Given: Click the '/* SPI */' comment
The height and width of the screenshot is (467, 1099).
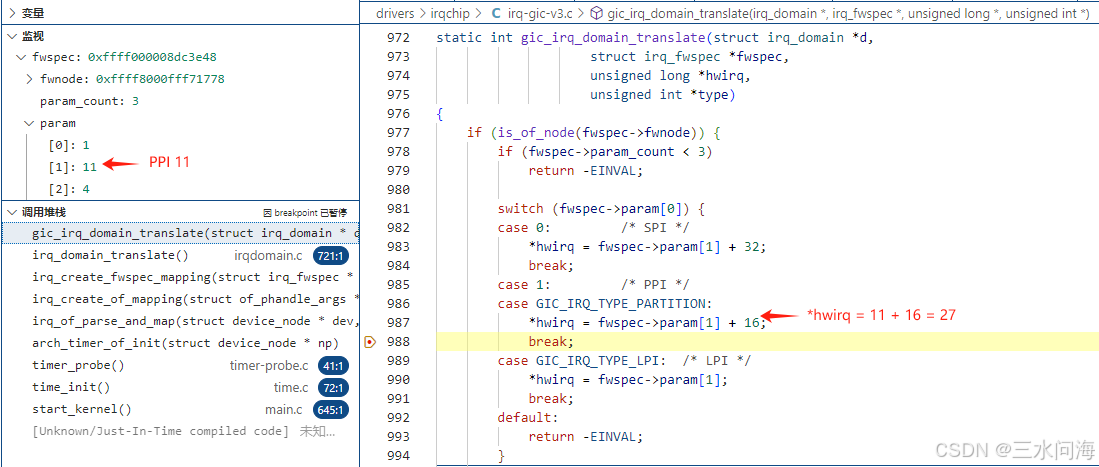Looking at the screenshot, I should click(x=655, y=228).
